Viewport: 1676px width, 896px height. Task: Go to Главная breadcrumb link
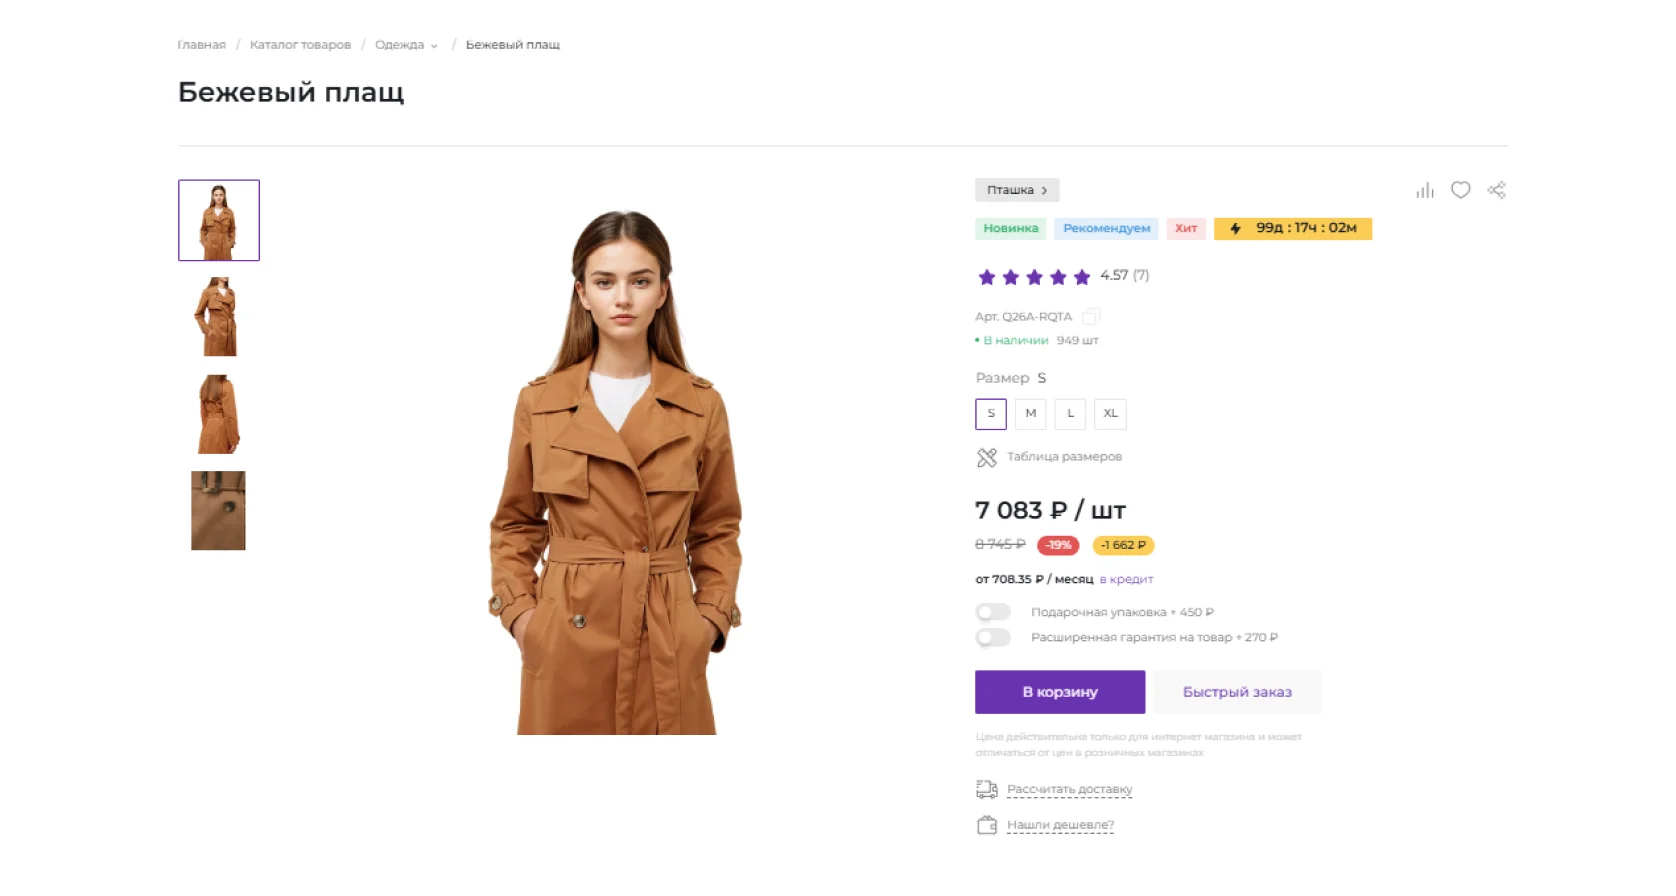201,45
